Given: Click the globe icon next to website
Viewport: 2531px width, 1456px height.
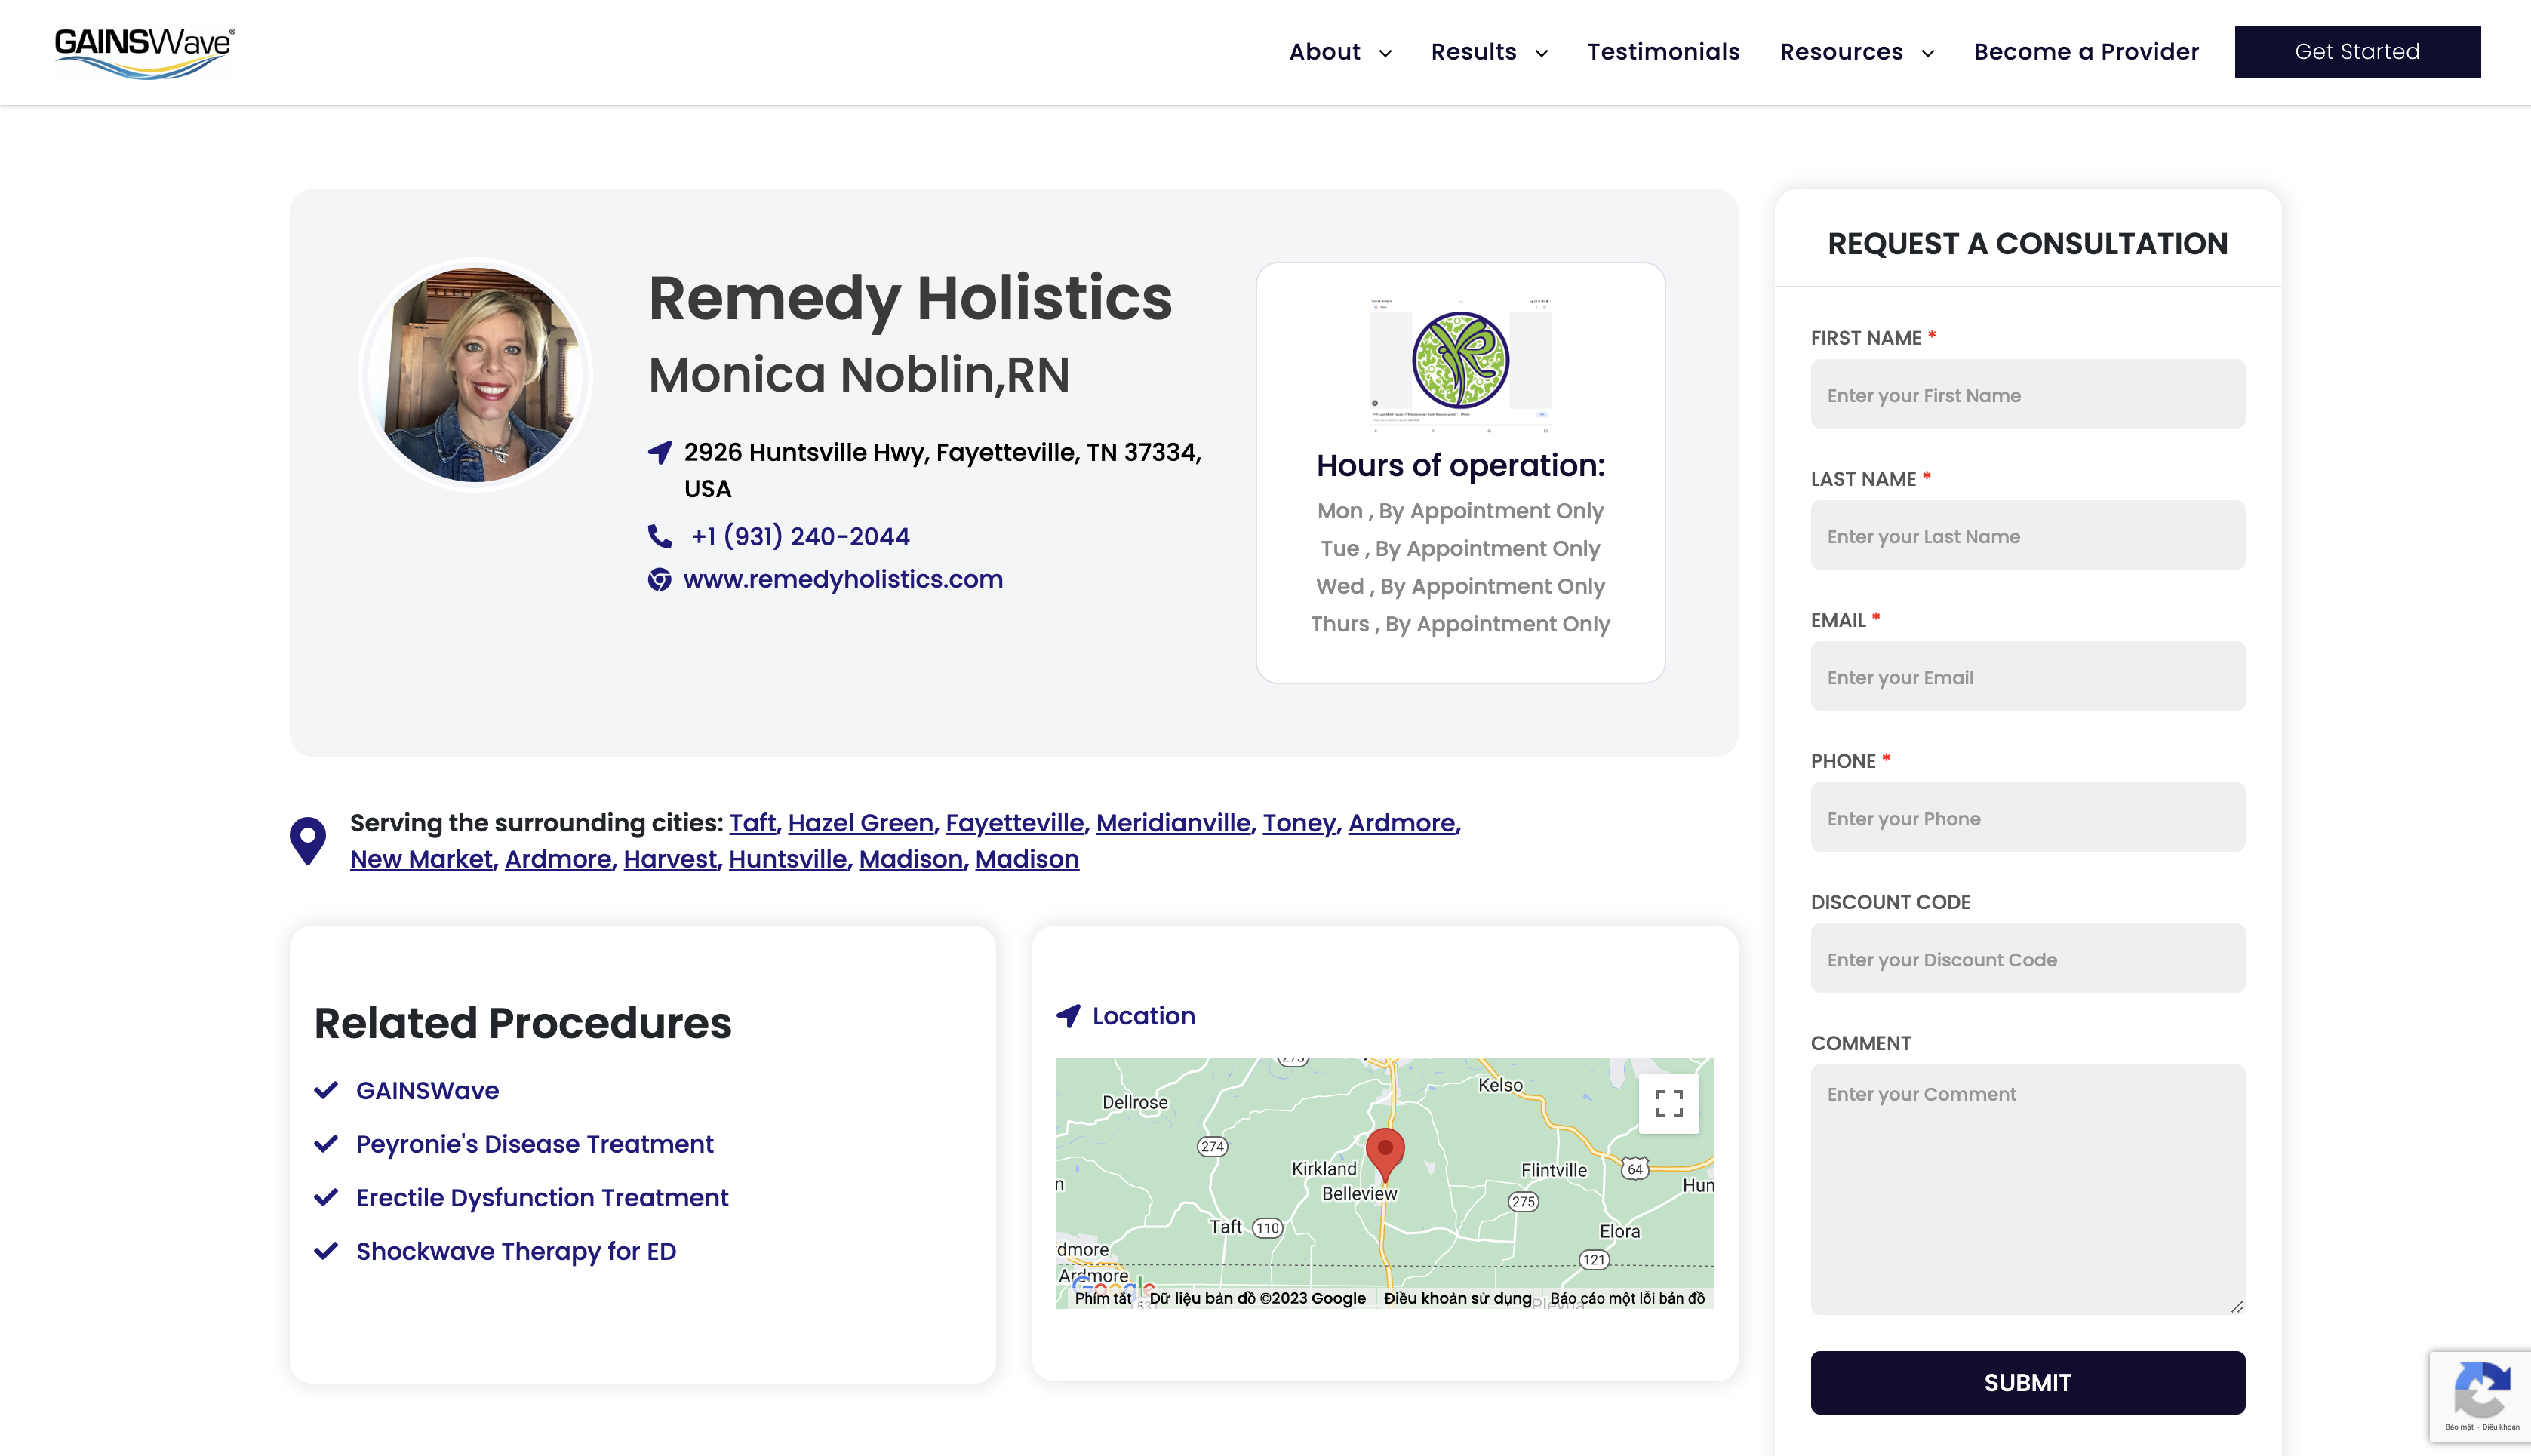Looking at the screenshot, I should [659, 580].
